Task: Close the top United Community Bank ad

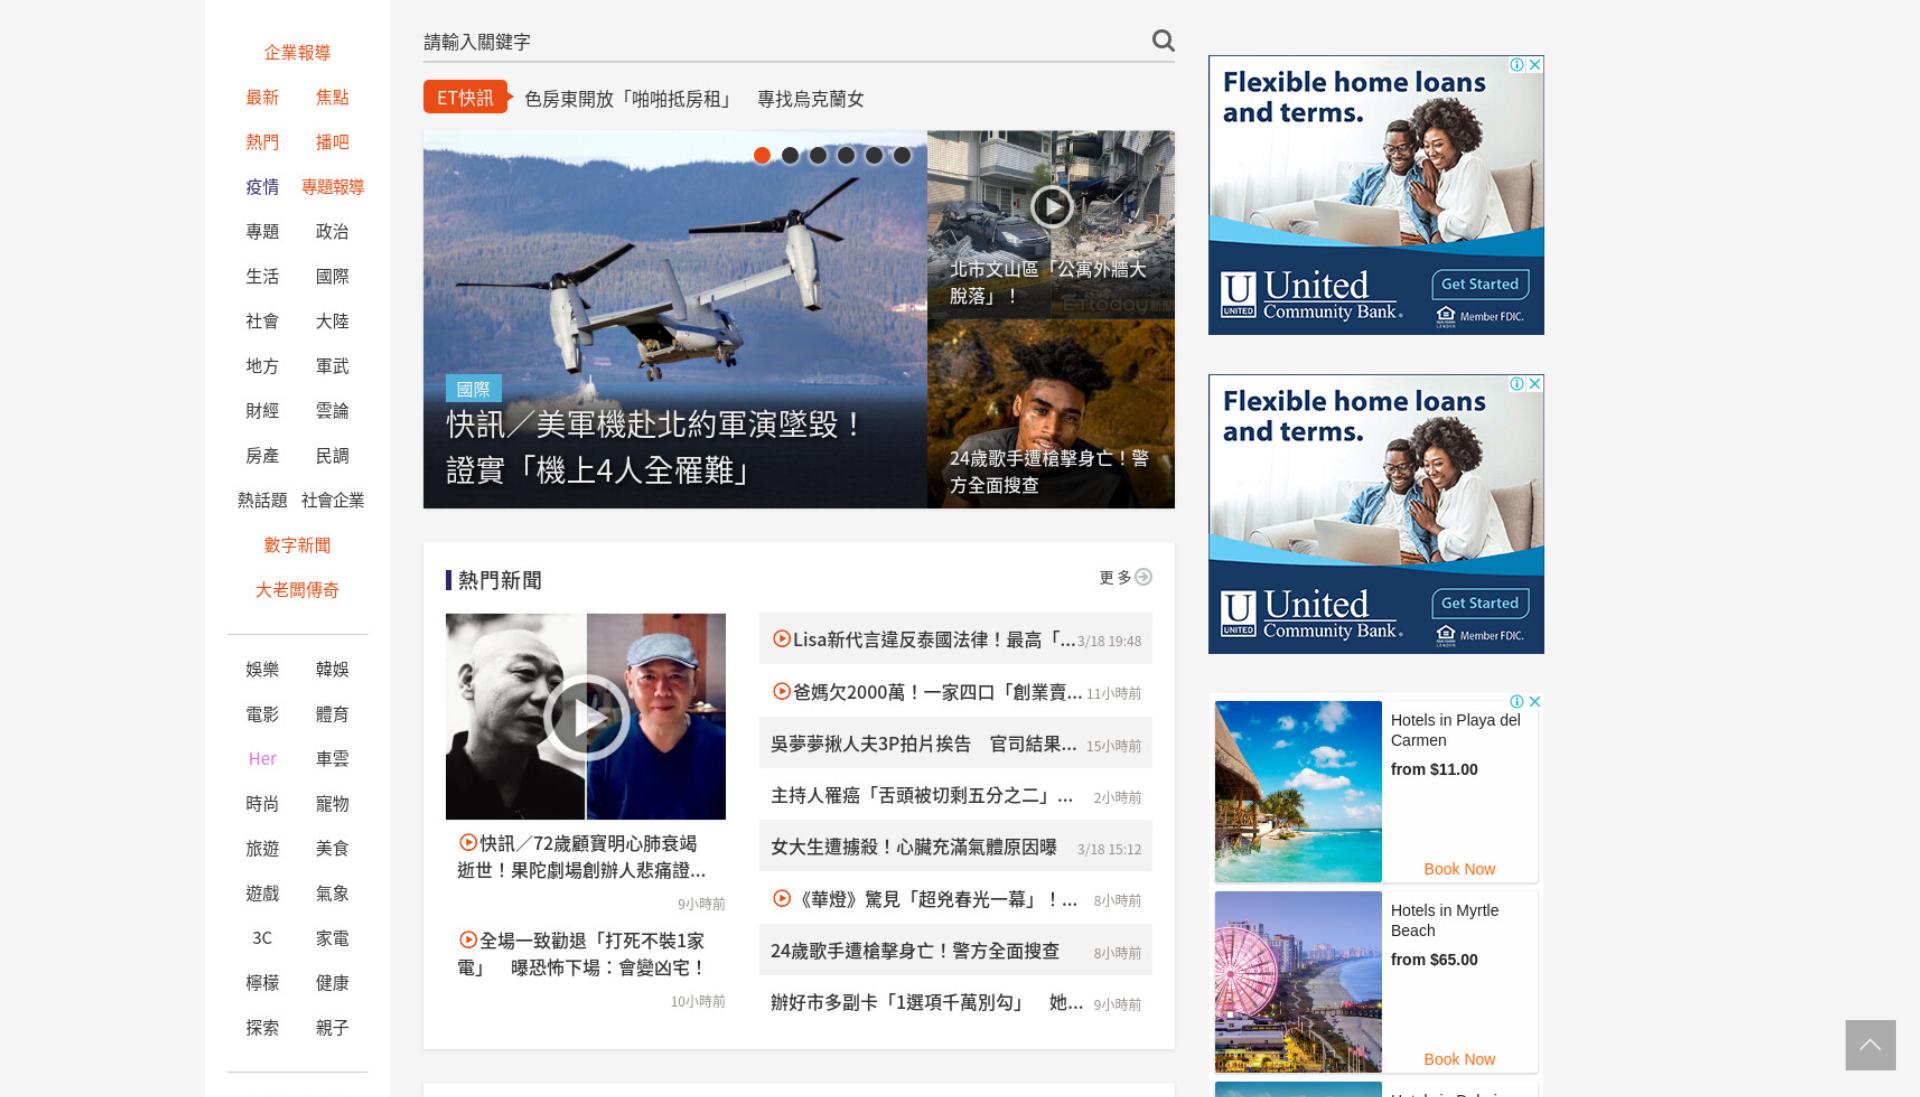Action: [1535, 65]
